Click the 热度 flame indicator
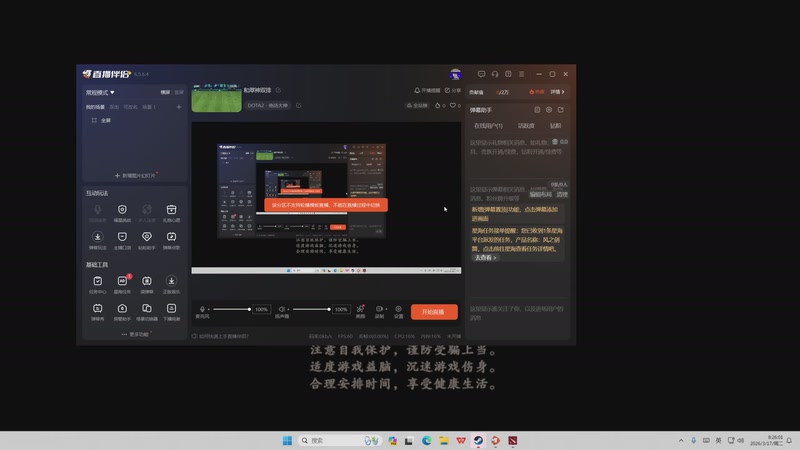The image size is (800, 450). coord(536,92)
